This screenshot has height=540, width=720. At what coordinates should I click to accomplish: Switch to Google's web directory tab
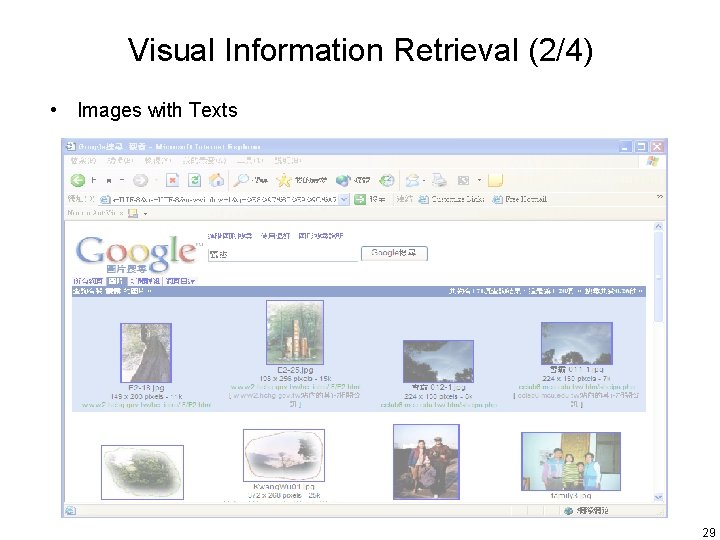pyautogui.click(x=180, y=281)
